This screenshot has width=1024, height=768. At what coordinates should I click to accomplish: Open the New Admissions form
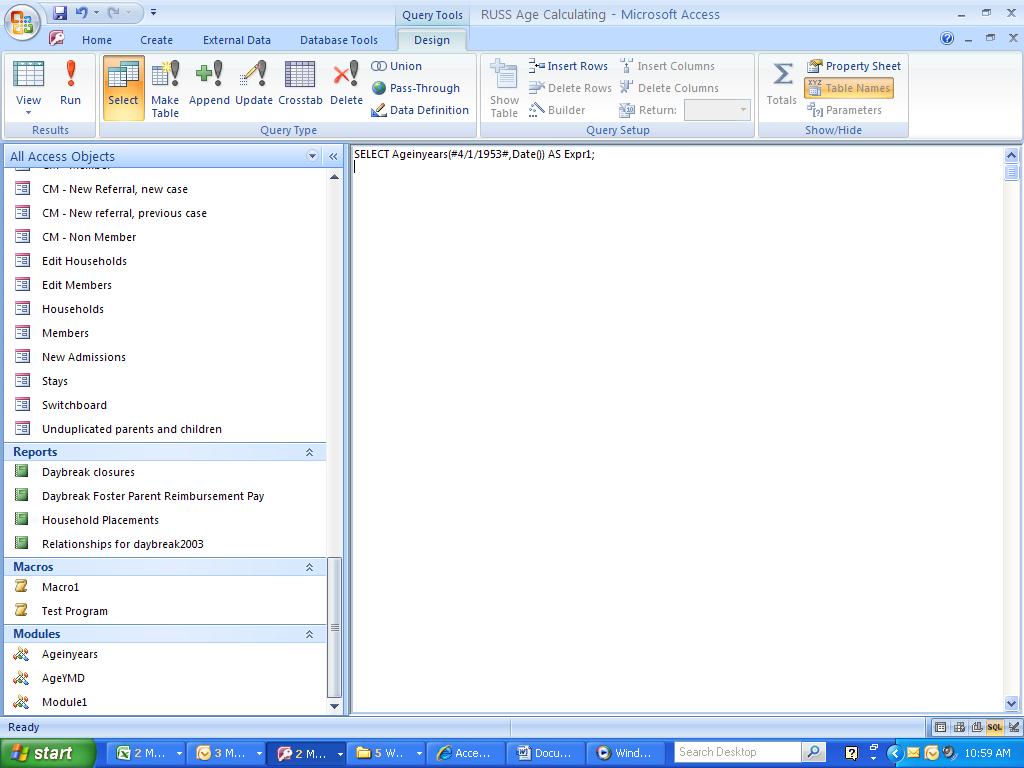[84, 357]
